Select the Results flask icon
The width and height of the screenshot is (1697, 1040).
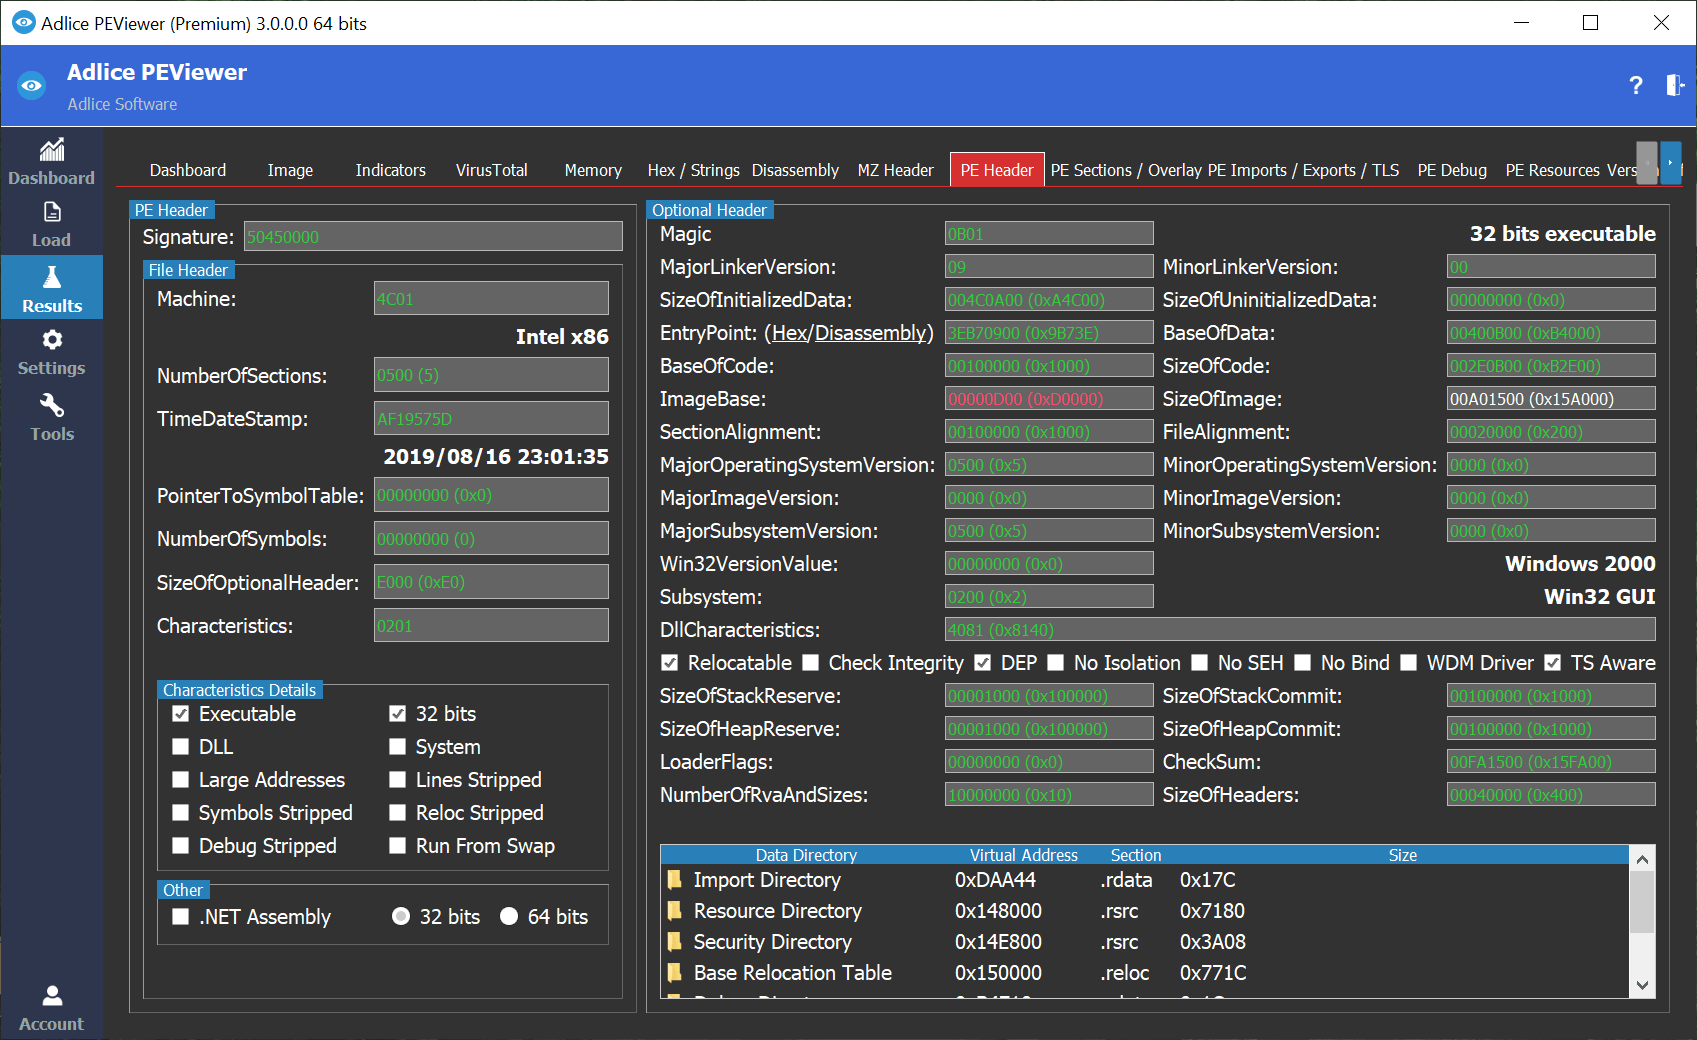point(52,277)
